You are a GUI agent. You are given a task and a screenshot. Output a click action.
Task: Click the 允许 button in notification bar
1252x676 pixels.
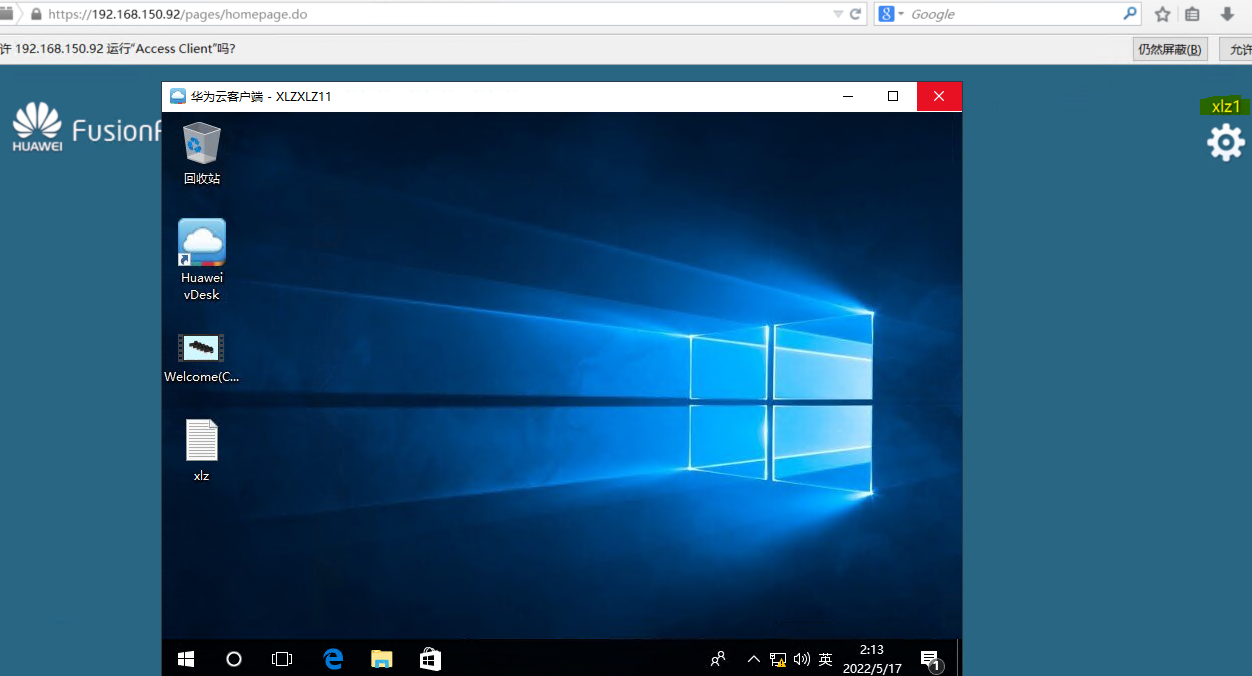(x=1238, y=49)
